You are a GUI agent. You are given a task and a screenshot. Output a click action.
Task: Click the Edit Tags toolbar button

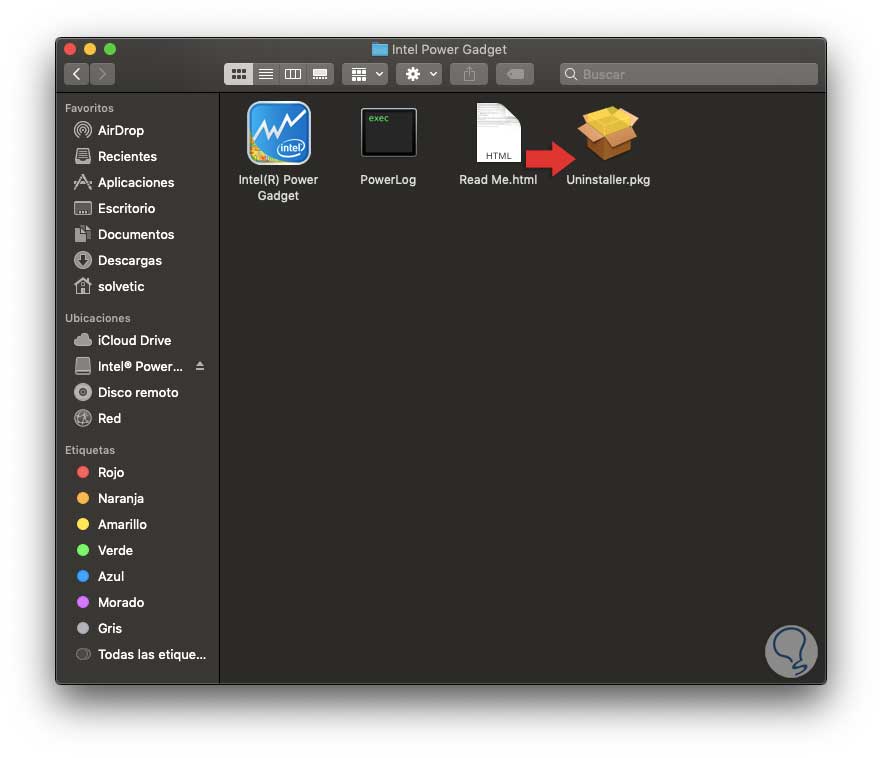(x=515, y=74)
